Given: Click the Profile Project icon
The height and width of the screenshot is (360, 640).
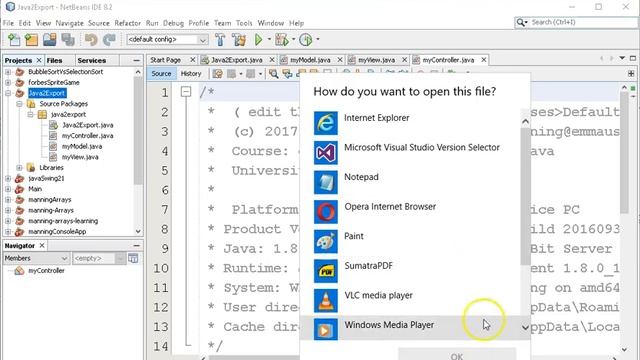Looking at the screenshot, I should point(306,40).
